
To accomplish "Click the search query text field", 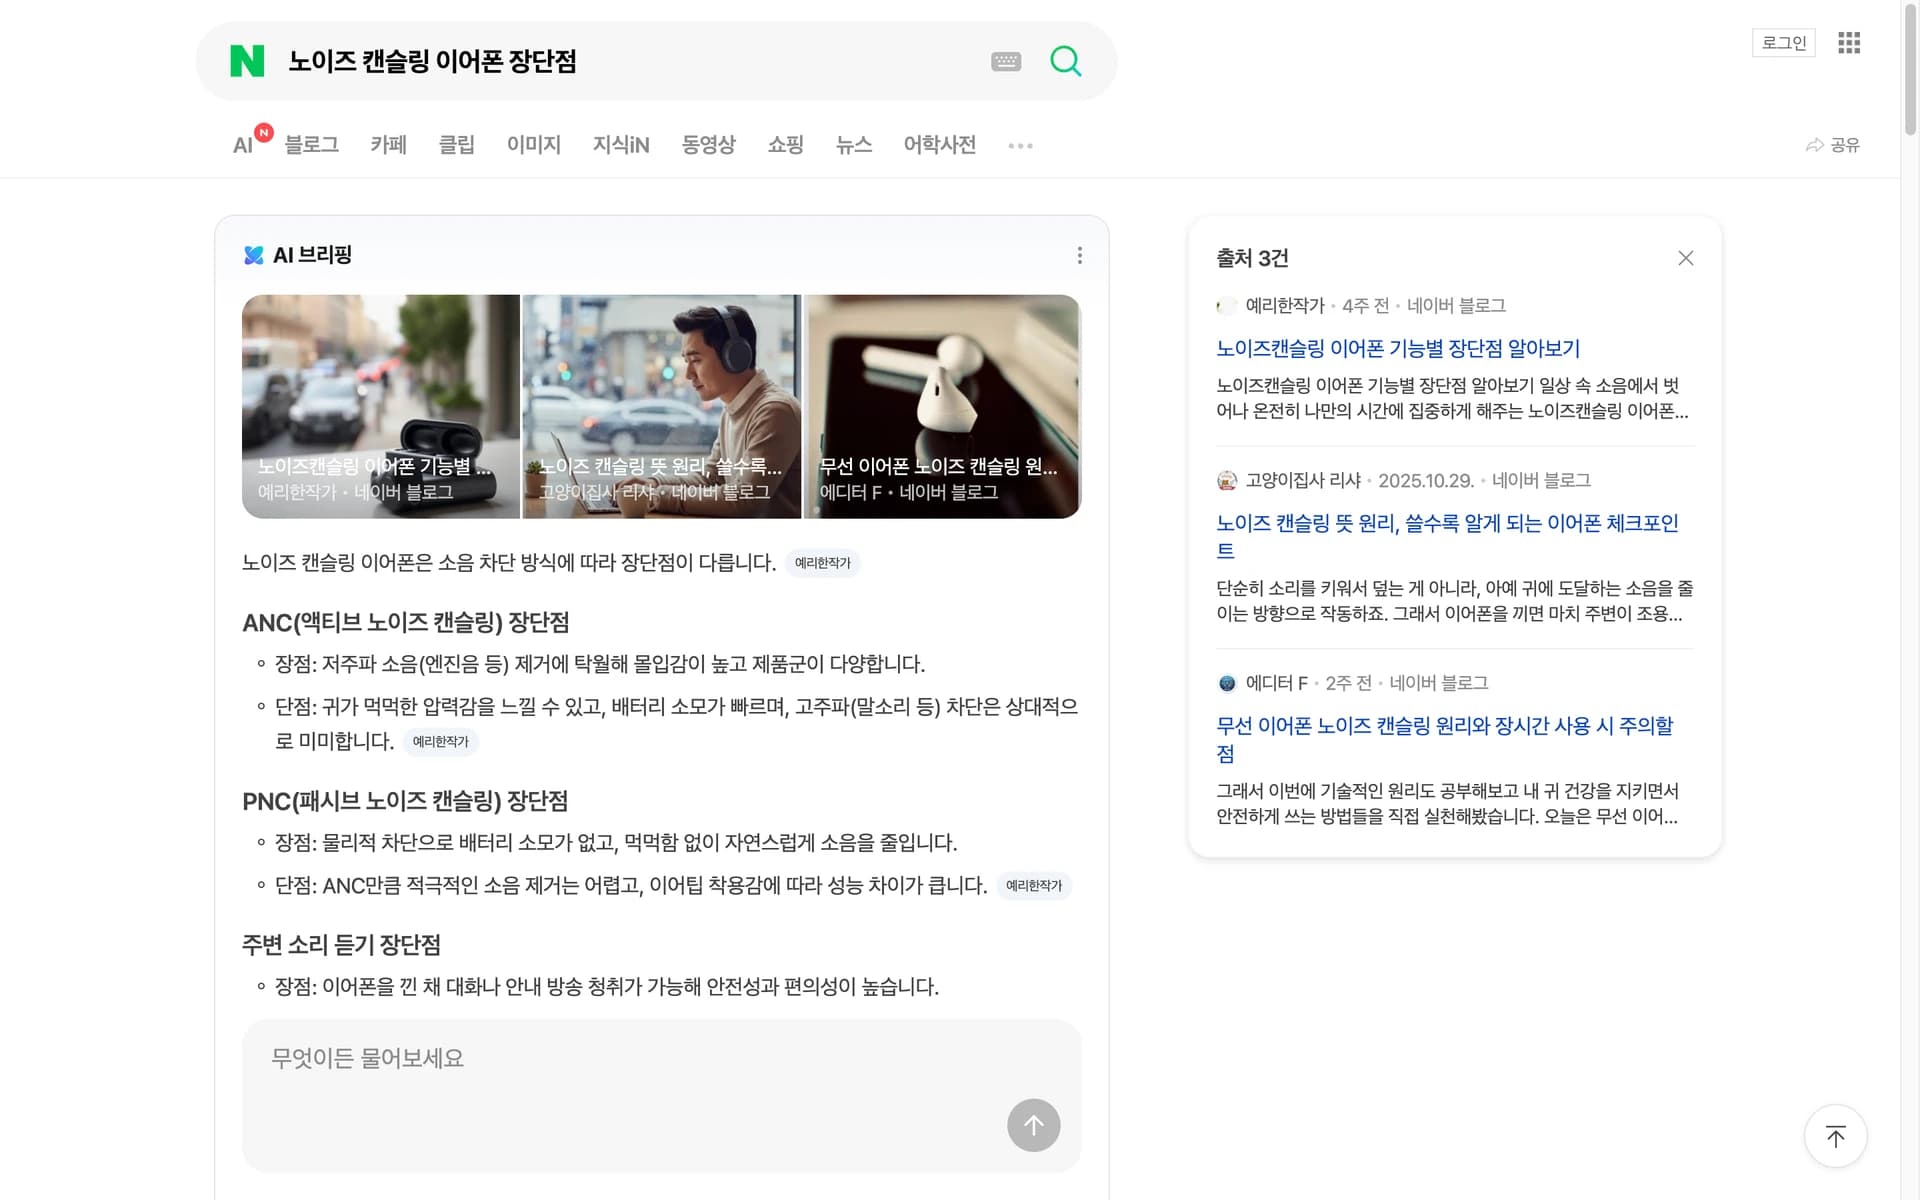I will click(x=630, y=61).
